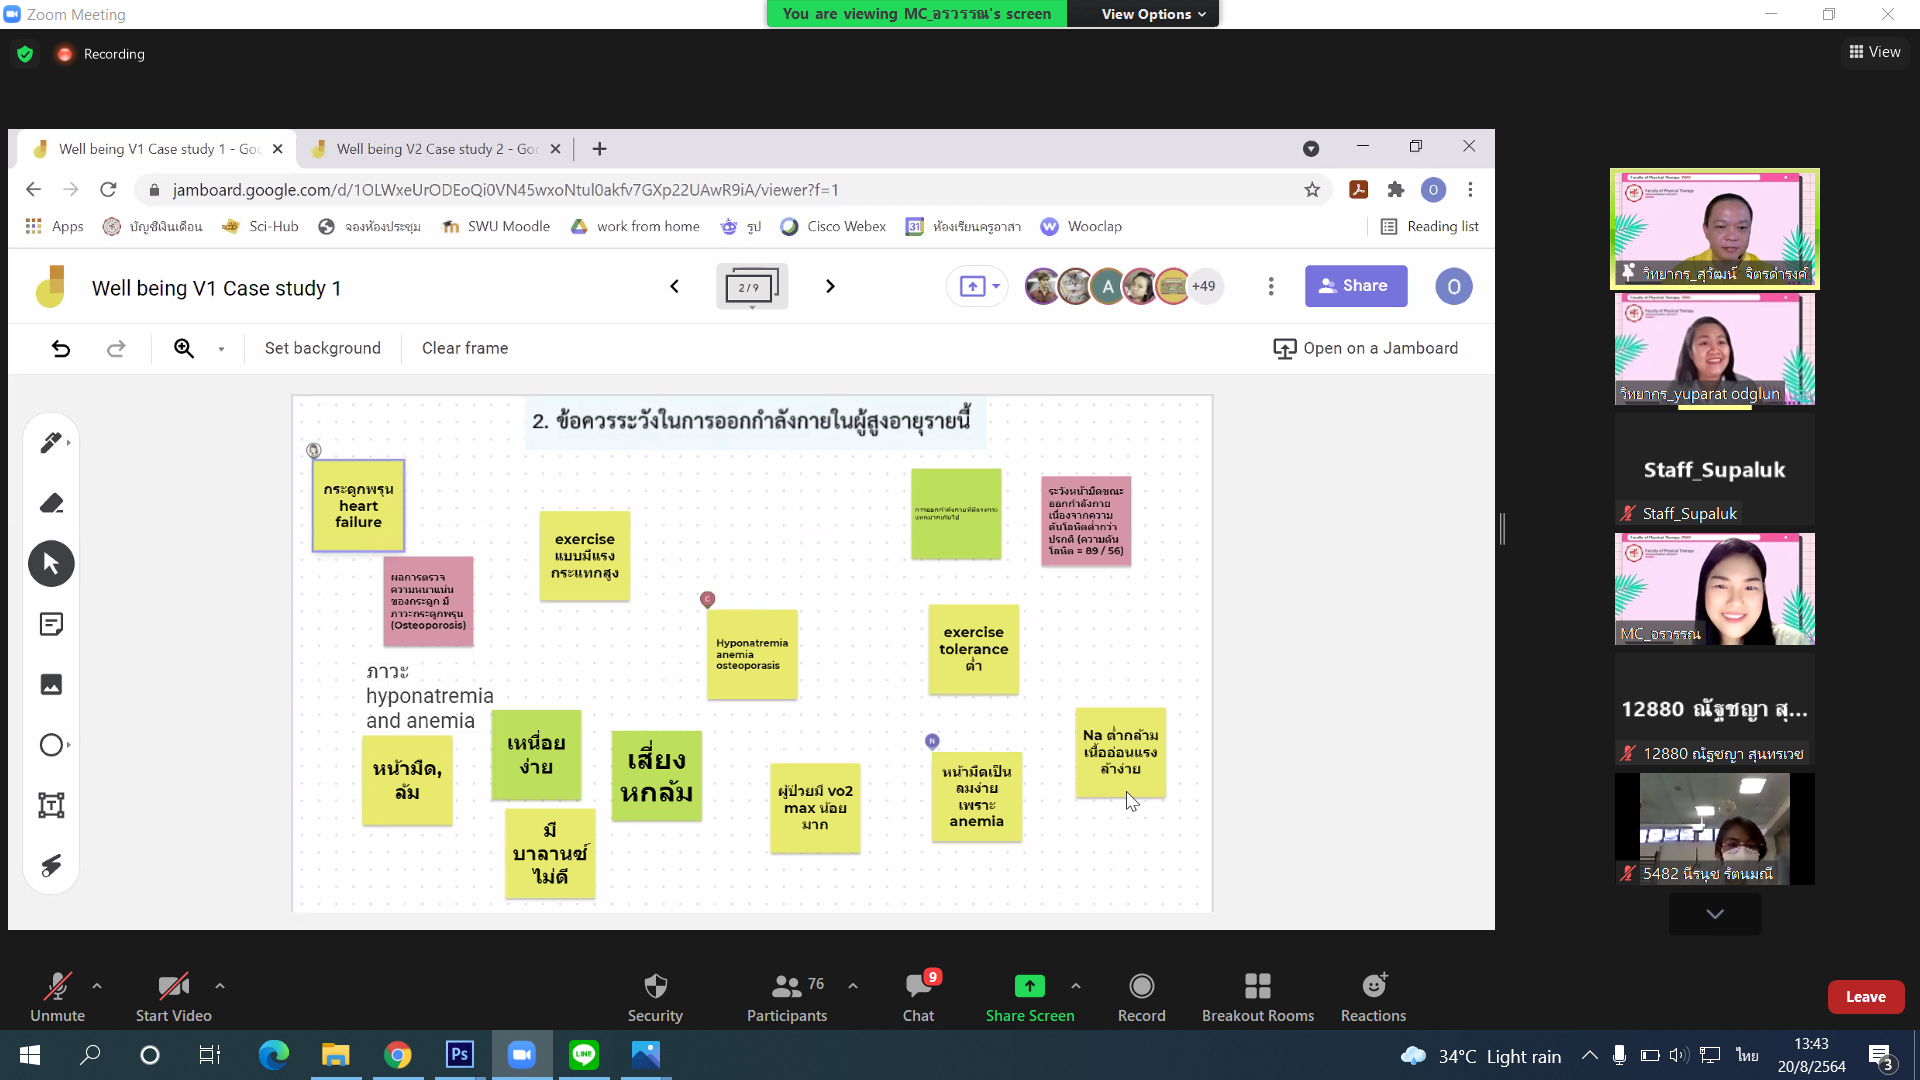Viewport: 1920px width, 1080px height.
Task: Expand the frame bar at 2/9
Action: [751, 287]
